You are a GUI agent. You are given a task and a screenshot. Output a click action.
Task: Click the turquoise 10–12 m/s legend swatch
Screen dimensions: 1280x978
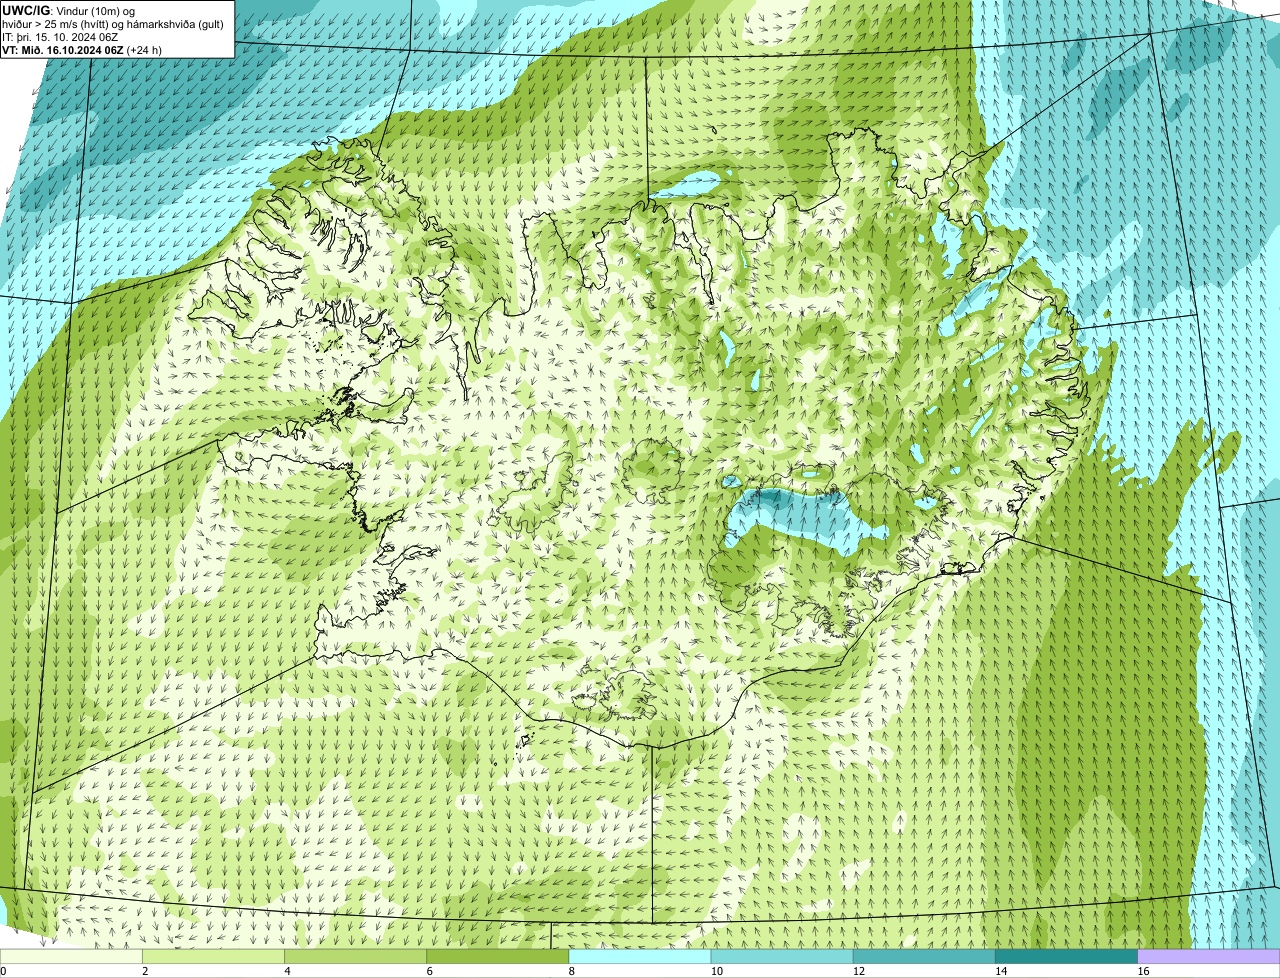click(782, 956)
